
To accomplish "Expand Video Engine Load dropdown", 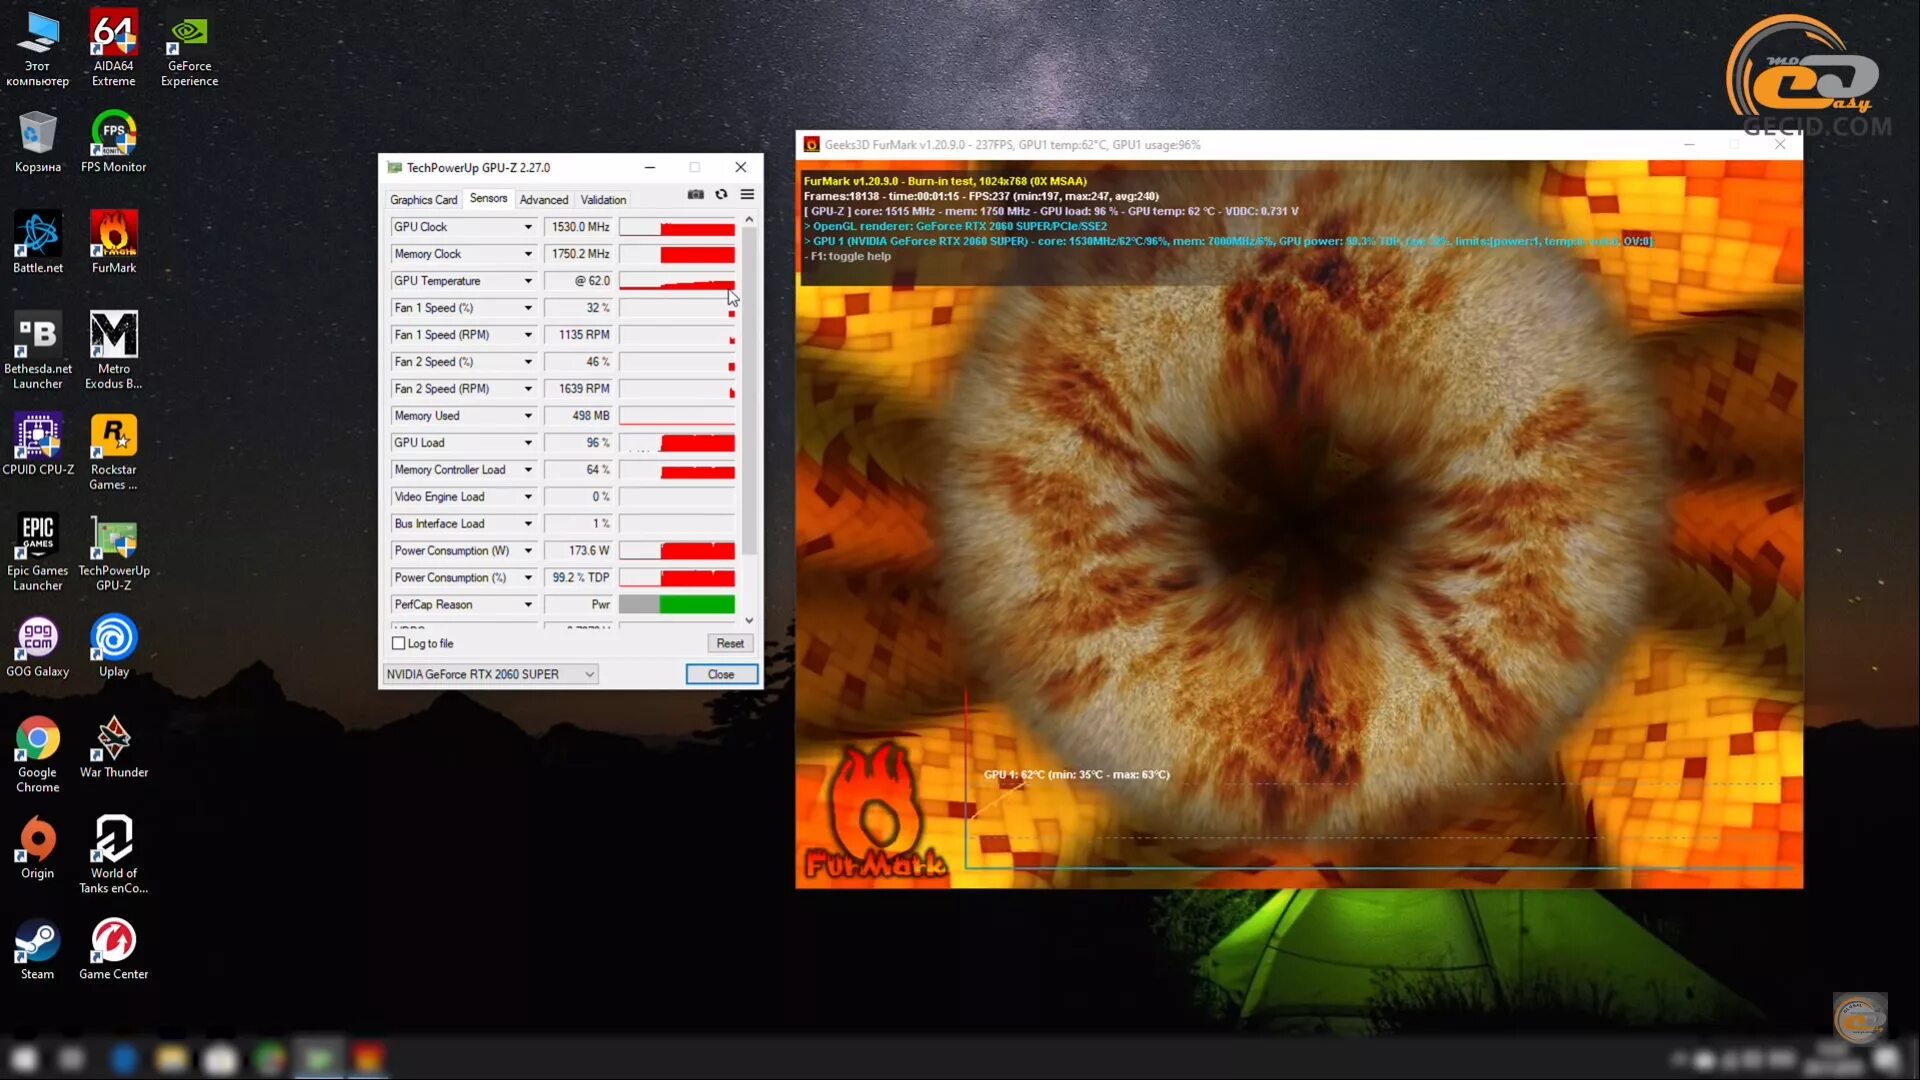I will (x=528, y=497).
